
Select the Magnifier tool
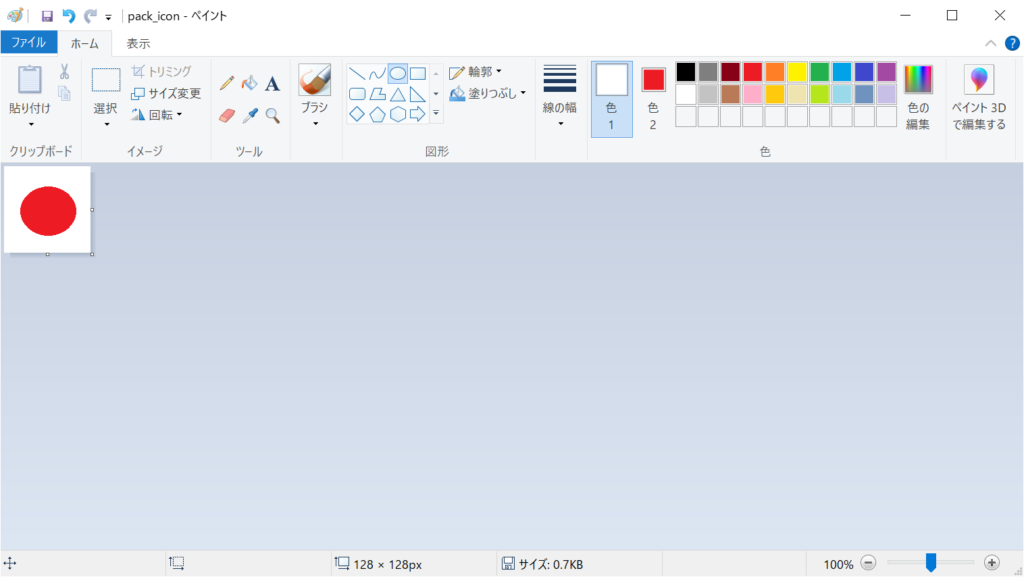click(x=272, y=116)
